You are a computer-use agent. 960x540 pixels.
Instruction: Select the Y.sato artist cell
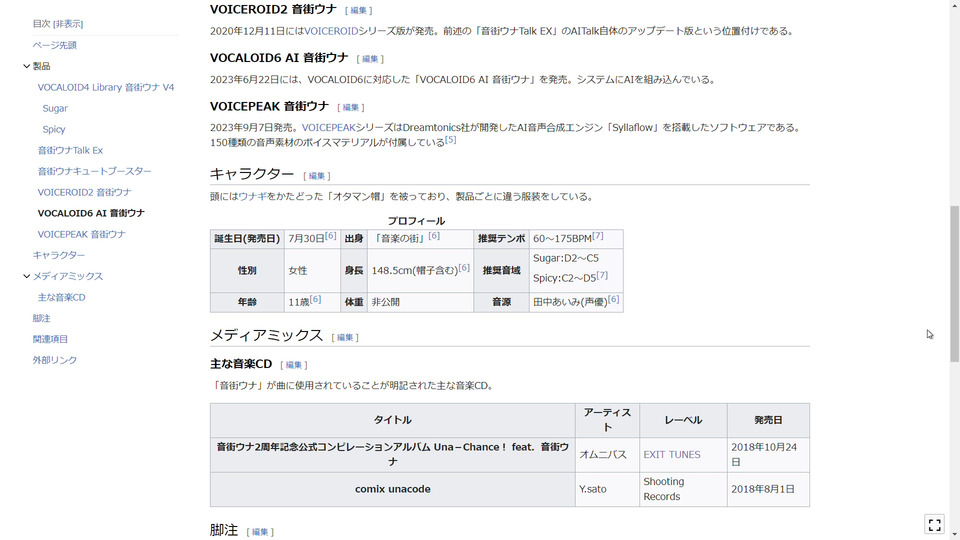[607, 489]
